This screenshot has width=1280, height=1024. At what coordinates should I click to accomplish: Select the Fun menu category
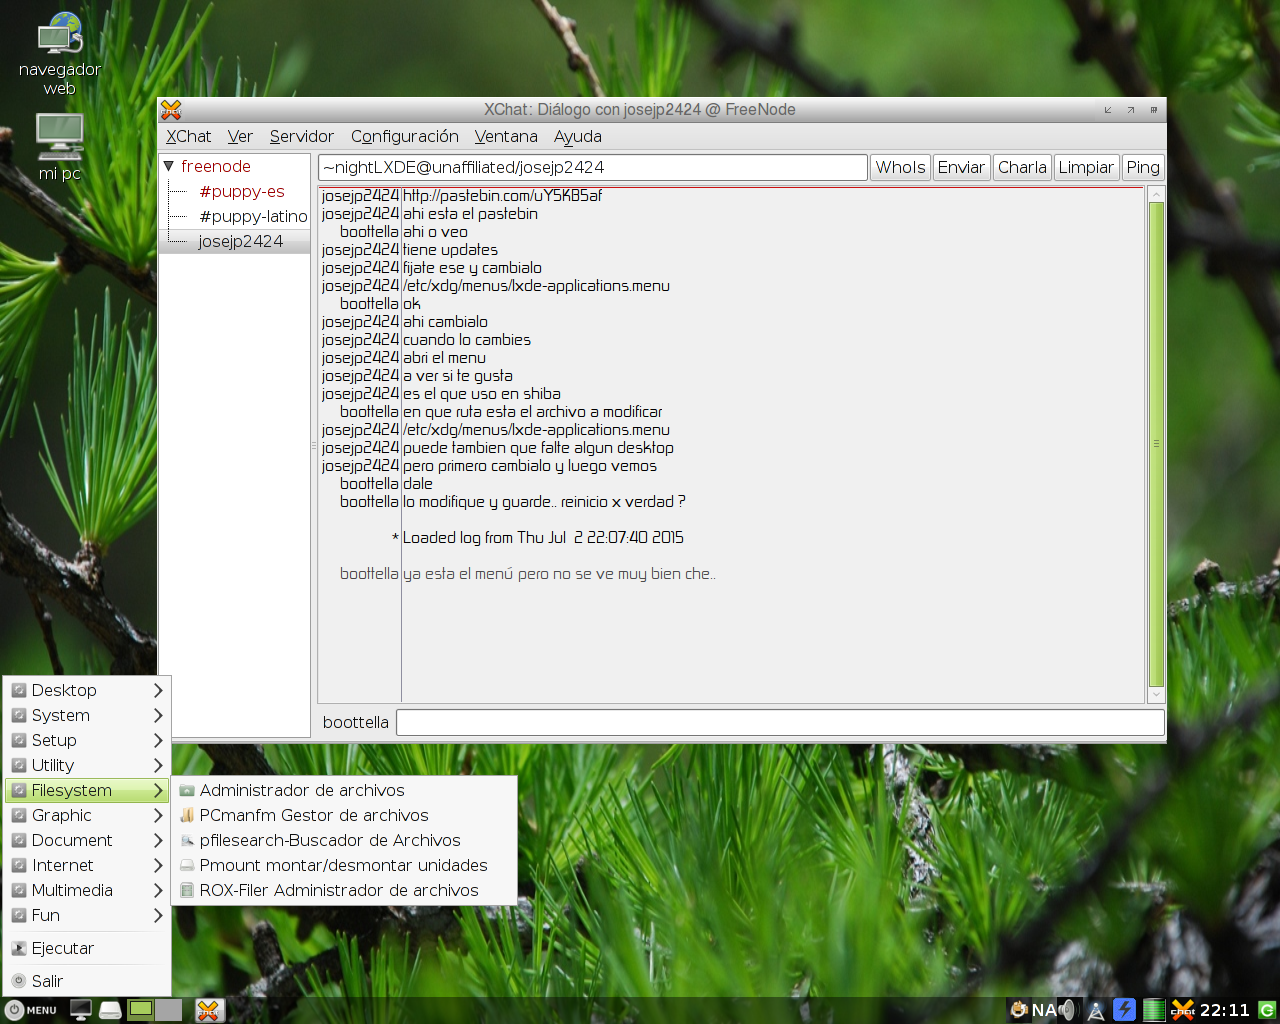click(x=85, y=915)
